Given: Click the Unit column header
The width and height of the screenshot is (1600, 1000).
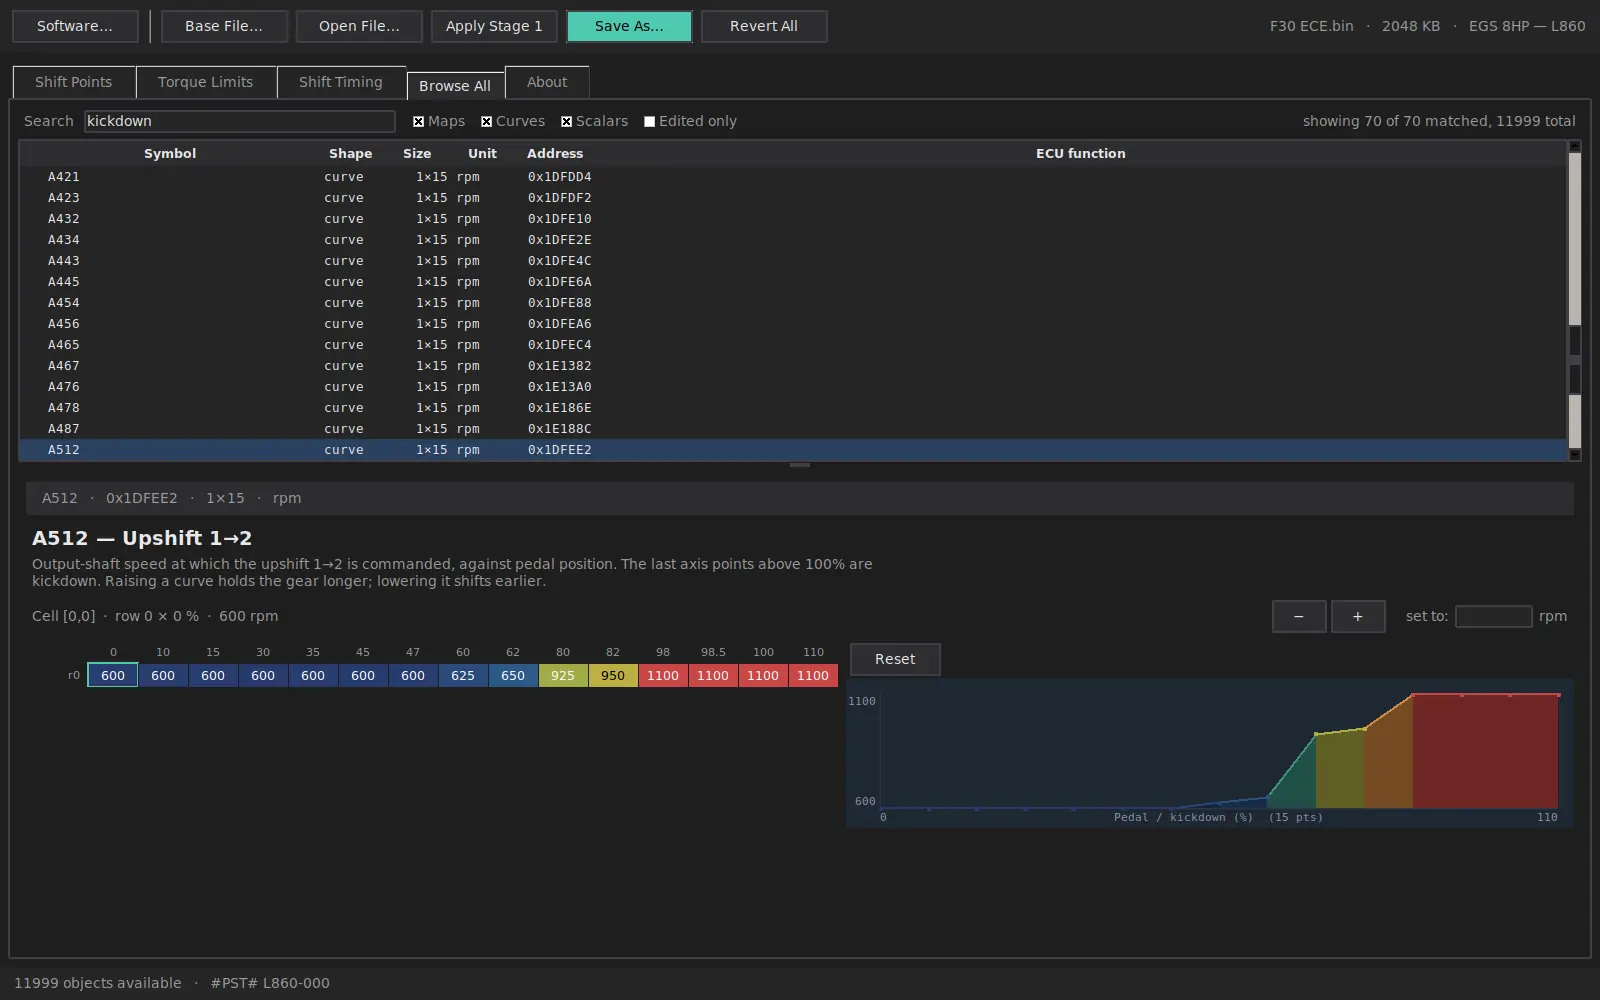Looking at the screenshot, I should coord(482,153).
